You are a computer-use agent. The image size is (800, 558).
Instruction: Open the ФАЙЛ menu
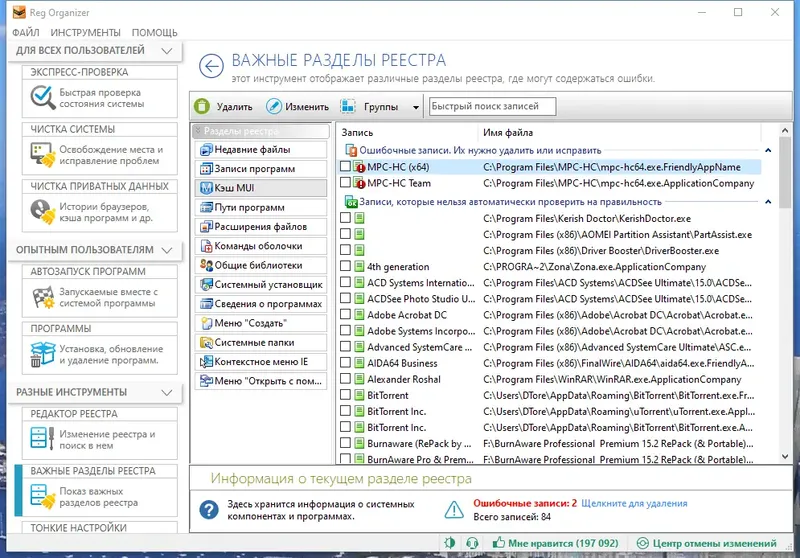click(26, 33)
